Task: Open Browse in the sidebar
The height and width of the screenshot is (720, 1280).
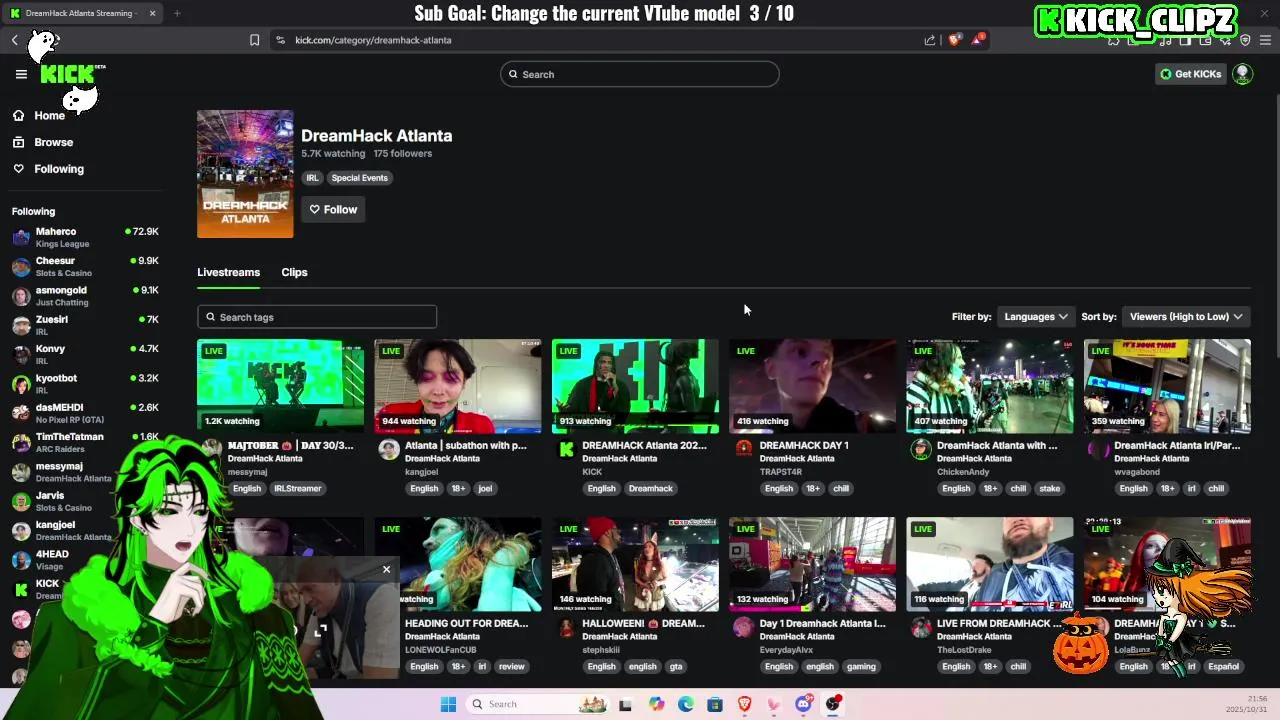Action: (43, 142)
